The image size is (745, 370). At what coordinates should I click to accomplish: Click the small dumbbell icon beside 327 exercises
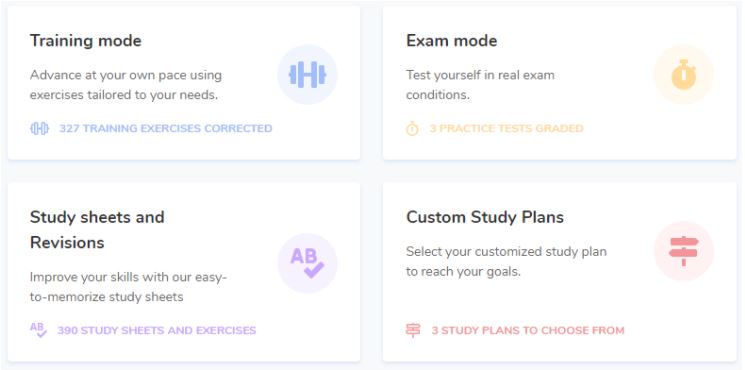click(x=39, y=129)
